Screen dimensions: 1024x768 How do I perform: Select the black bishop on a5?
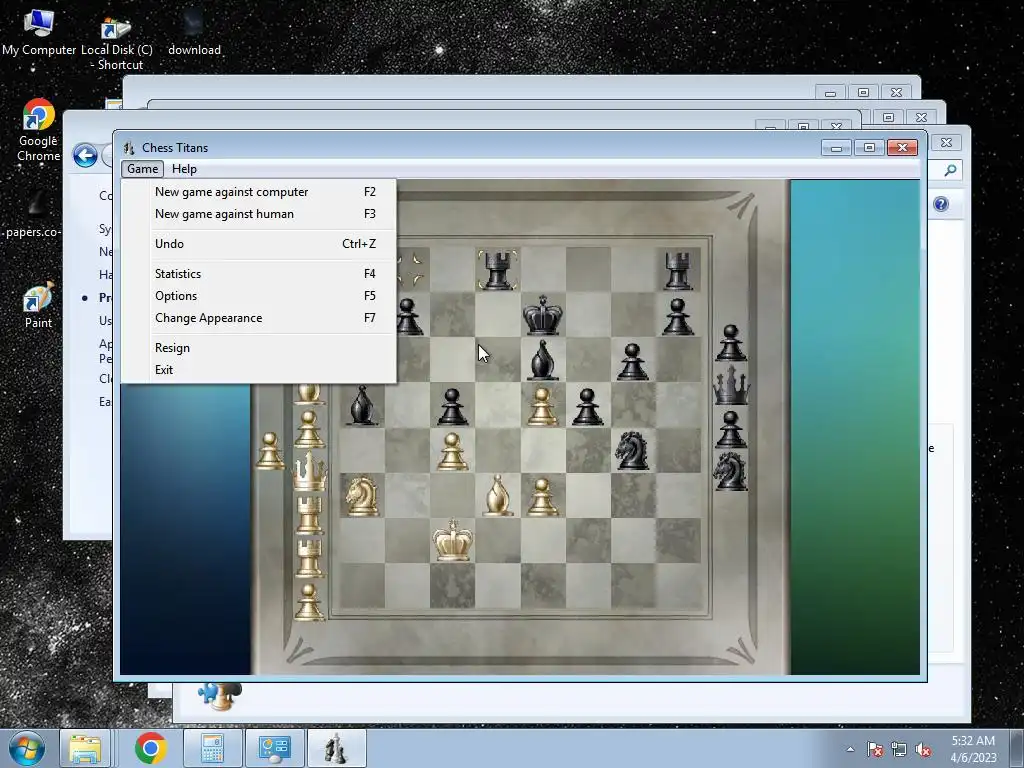pos(362,405)
